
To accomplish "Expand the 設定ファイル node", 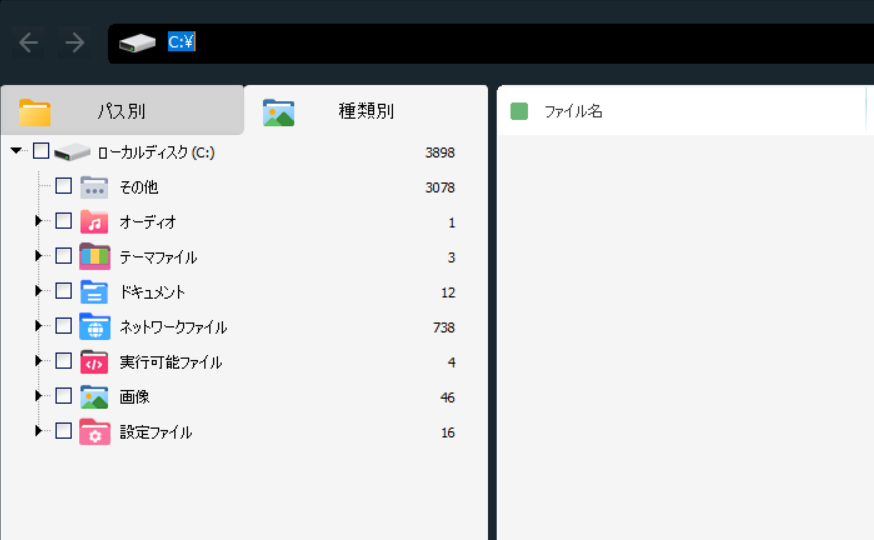I will tap(38, 431).
